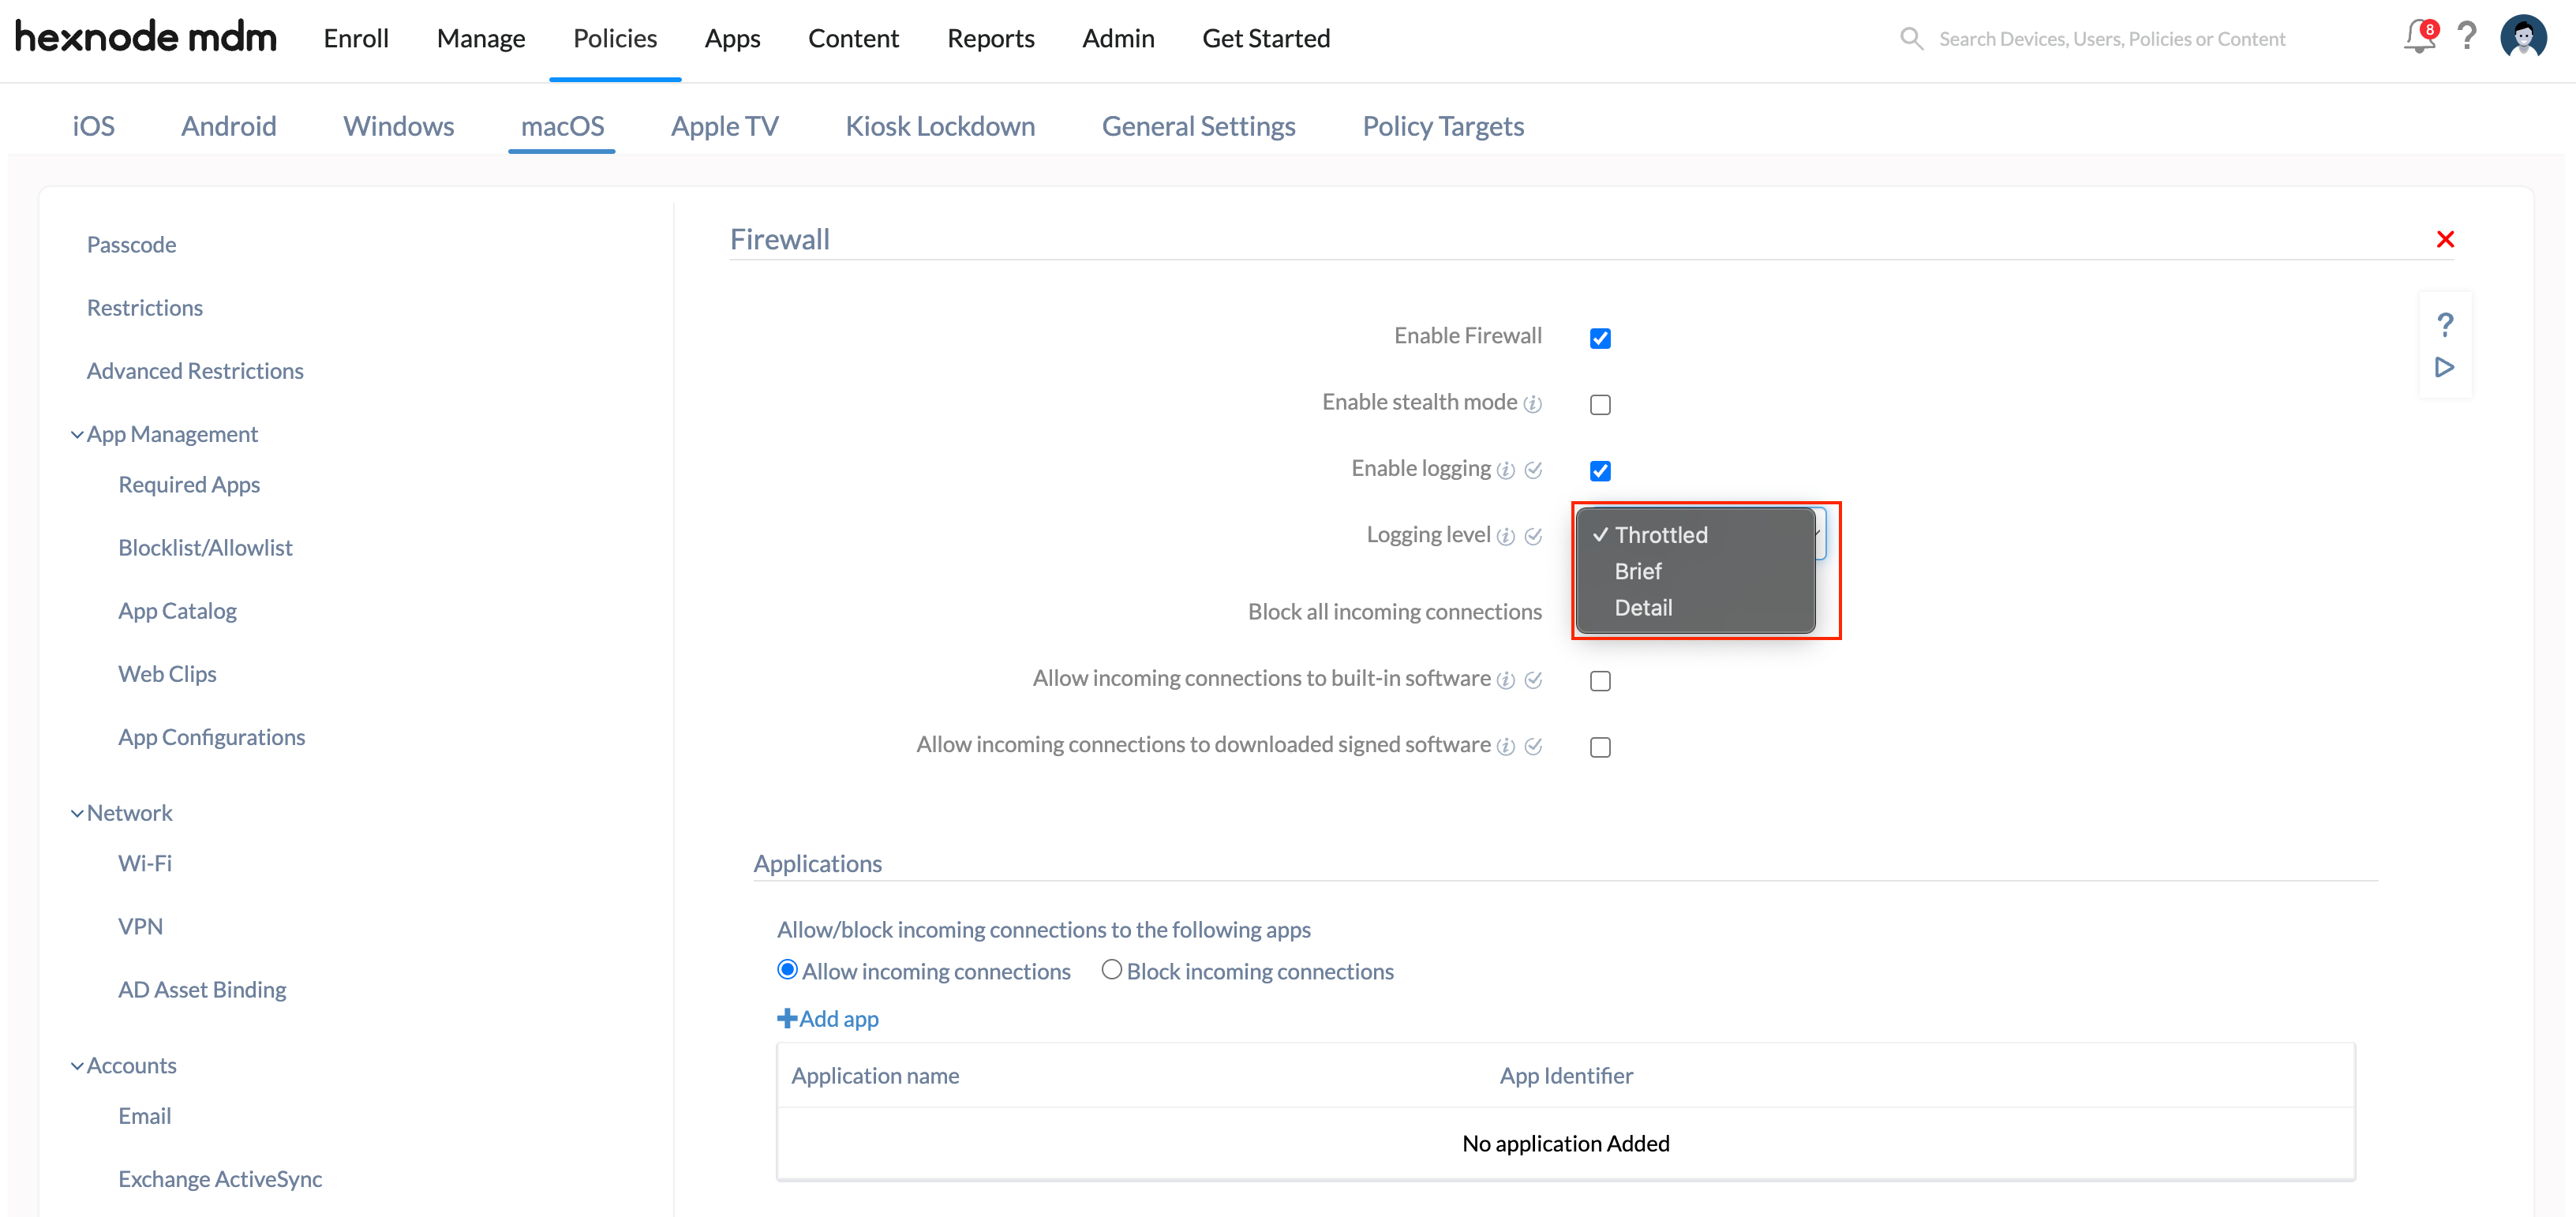Viewport: 2576px width, 1217px height.
Task: Switch to the Android tab
Action: [x=229, y=126]
